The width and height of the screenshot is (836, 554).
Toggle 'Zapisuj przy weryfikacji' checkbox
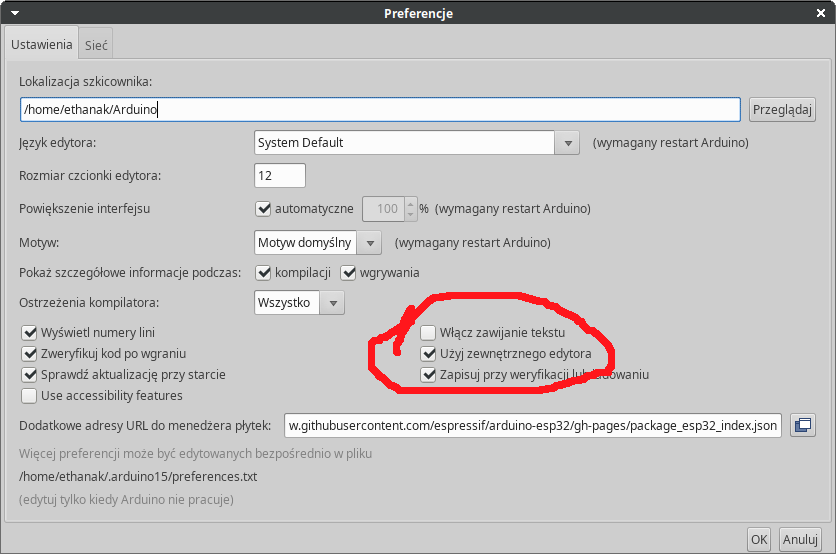point(428,376)
